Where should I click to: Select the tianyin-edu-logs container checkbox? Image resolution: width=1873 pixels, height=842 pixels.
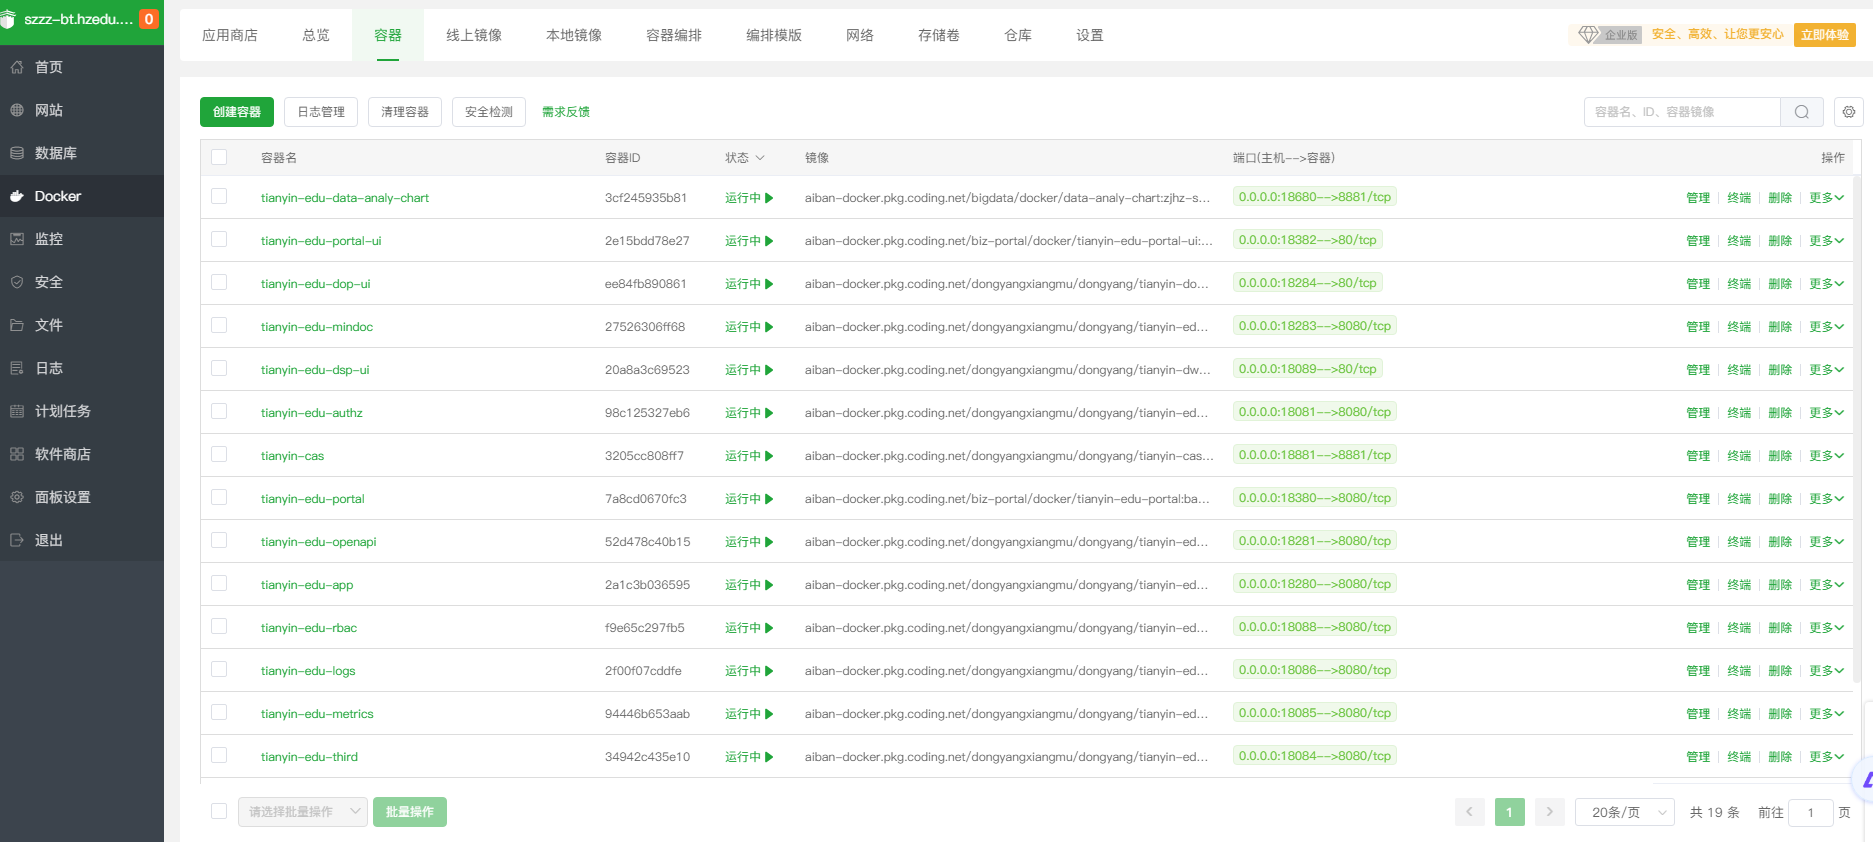pyautogui.click(x=219, y=670)
